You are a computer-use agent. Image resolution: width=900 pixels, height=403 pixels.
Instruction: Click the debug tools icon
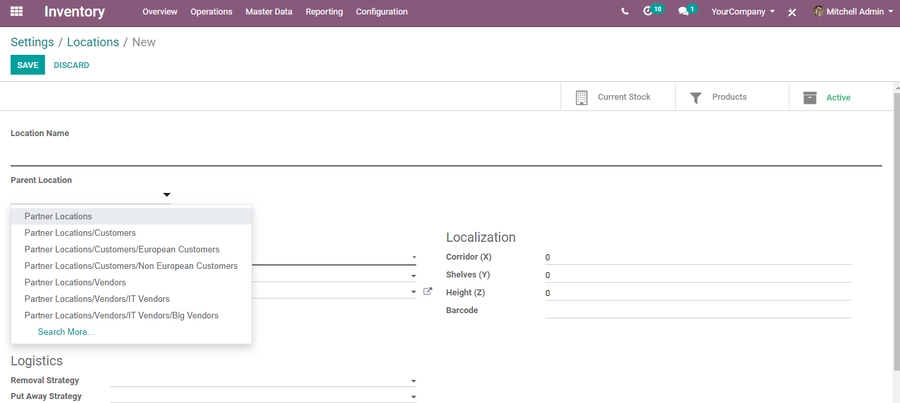coord(792,12)
